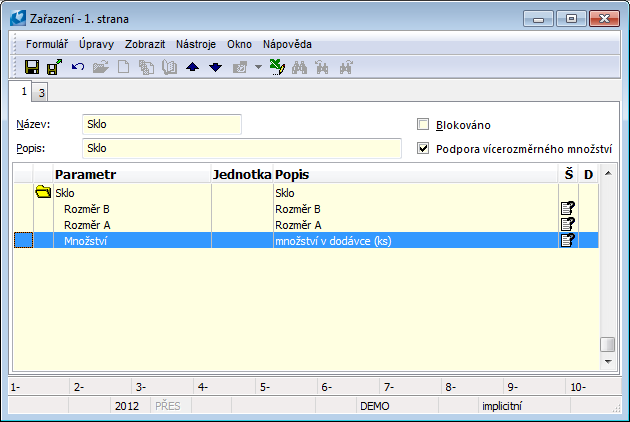Viewport: 630px width, 422px height.
Task: Click the Popis input field
Action: click(242, 148)
